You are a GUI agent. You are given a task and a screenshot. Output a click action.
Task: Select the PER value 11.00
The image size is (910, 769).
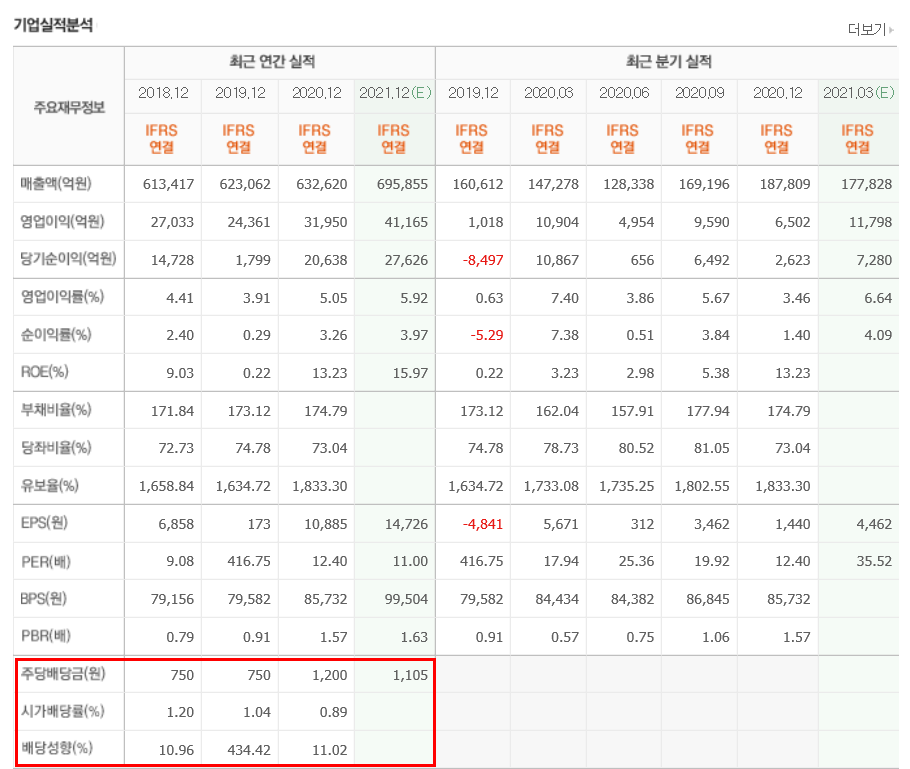coord(410,562)
